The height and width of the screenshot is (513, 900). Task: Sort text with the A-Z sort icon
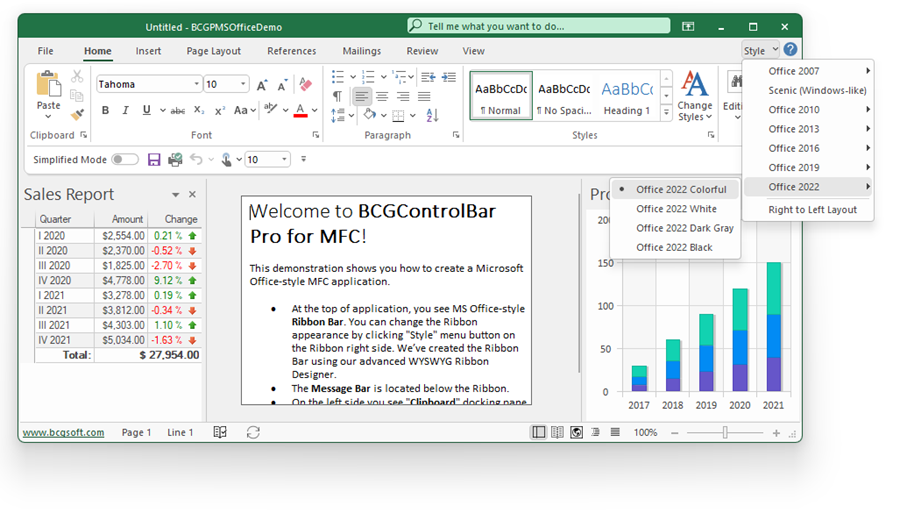point(432,115)
